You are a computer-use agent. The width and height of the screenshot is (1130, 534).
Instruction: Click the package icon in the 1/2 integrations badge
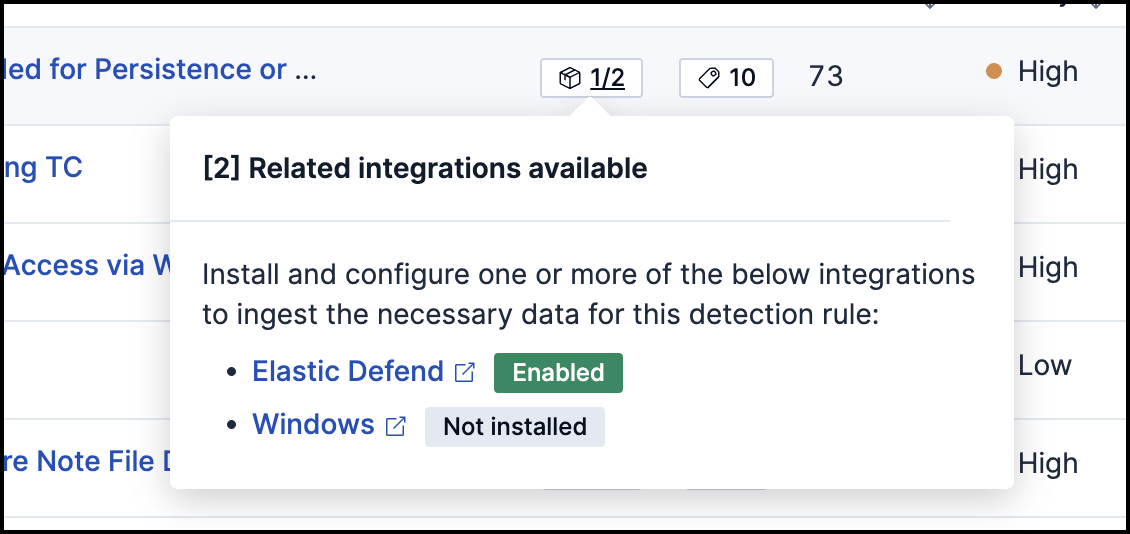569,78
